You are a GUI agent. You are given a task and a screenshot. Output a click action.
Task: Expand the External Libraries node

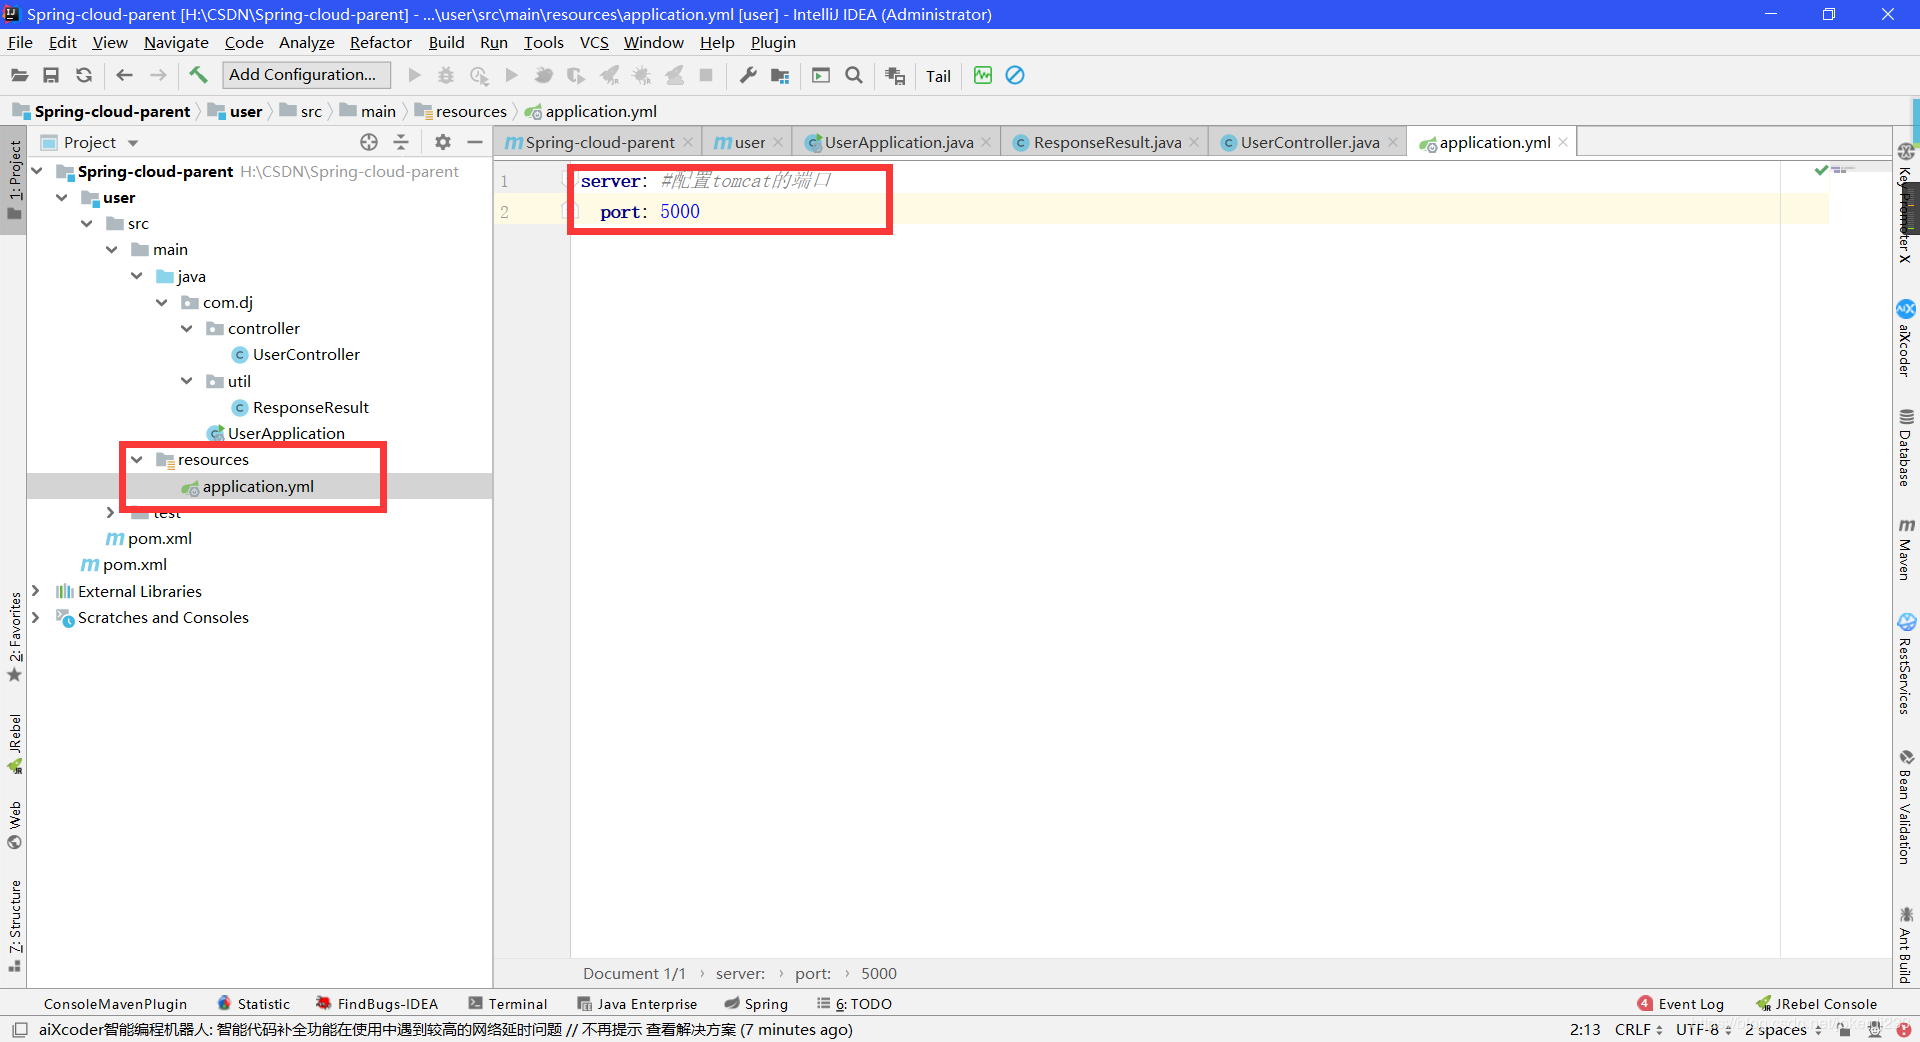point(36,591)
